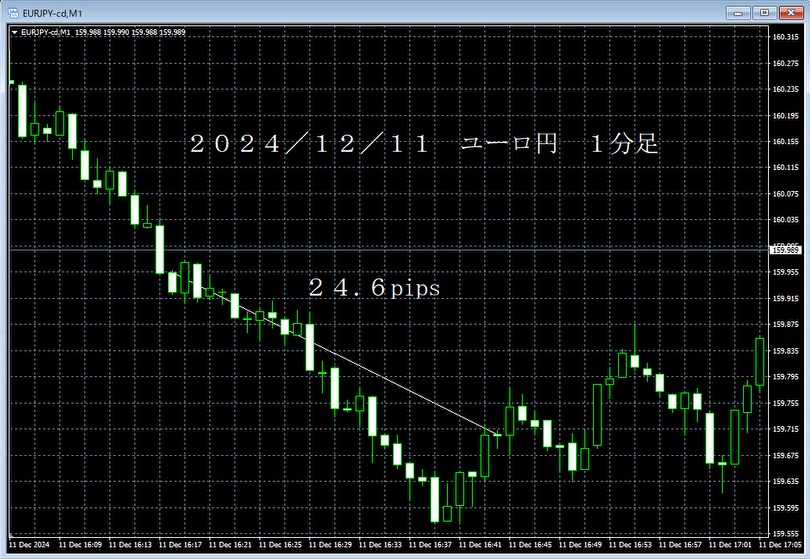Click the '11 Dec 16:21' time axis label
Screen dimensions: 810x559
click(x=230, y=545)
